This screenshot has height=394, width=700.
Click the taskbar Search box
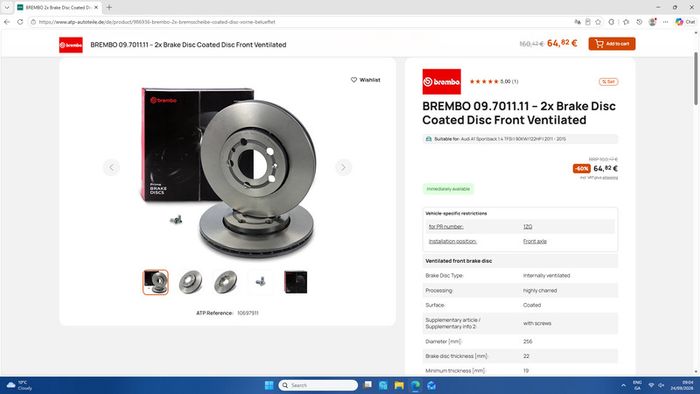pyautogui.click(x=318, y=385)
